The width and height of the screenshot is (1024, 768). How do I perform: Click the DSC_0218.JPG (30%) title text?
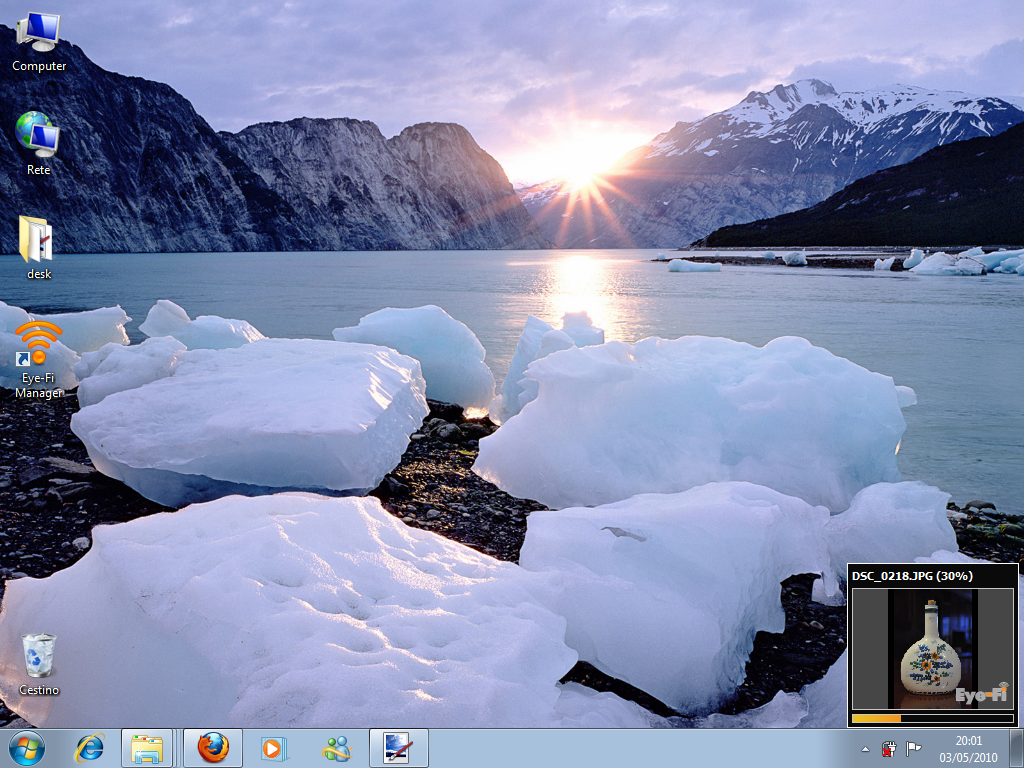tap(911, 576)
